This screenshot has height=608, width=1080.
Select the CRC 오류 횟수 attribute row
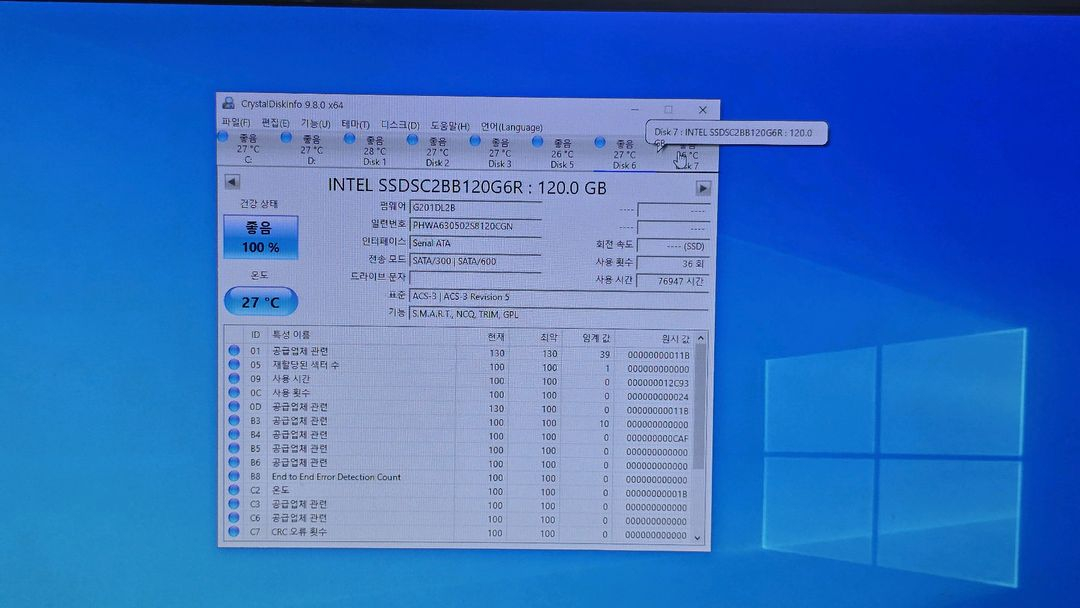[x=459, y=534]
